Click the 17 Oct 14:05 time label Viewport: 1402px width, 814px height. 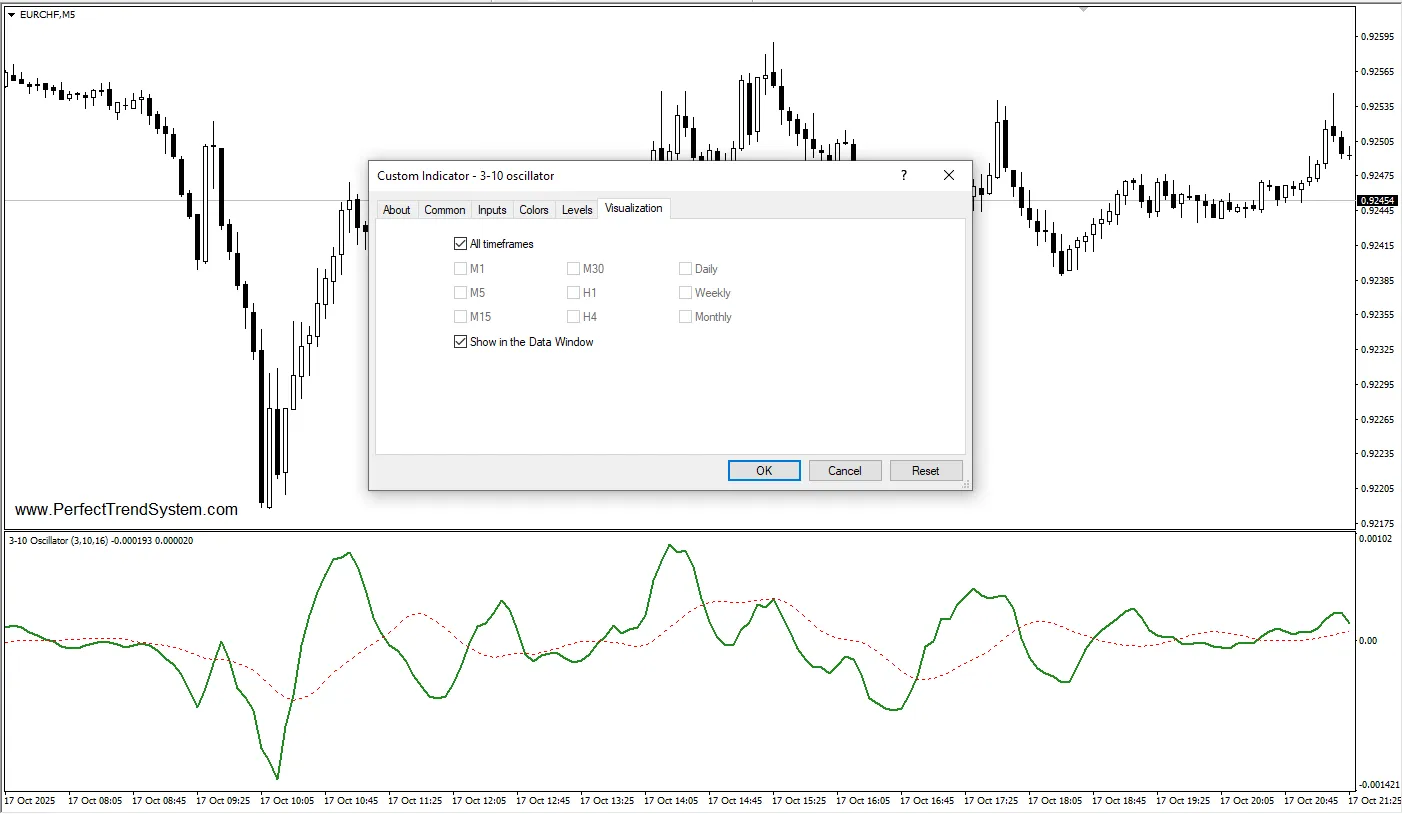click(672, 801)
